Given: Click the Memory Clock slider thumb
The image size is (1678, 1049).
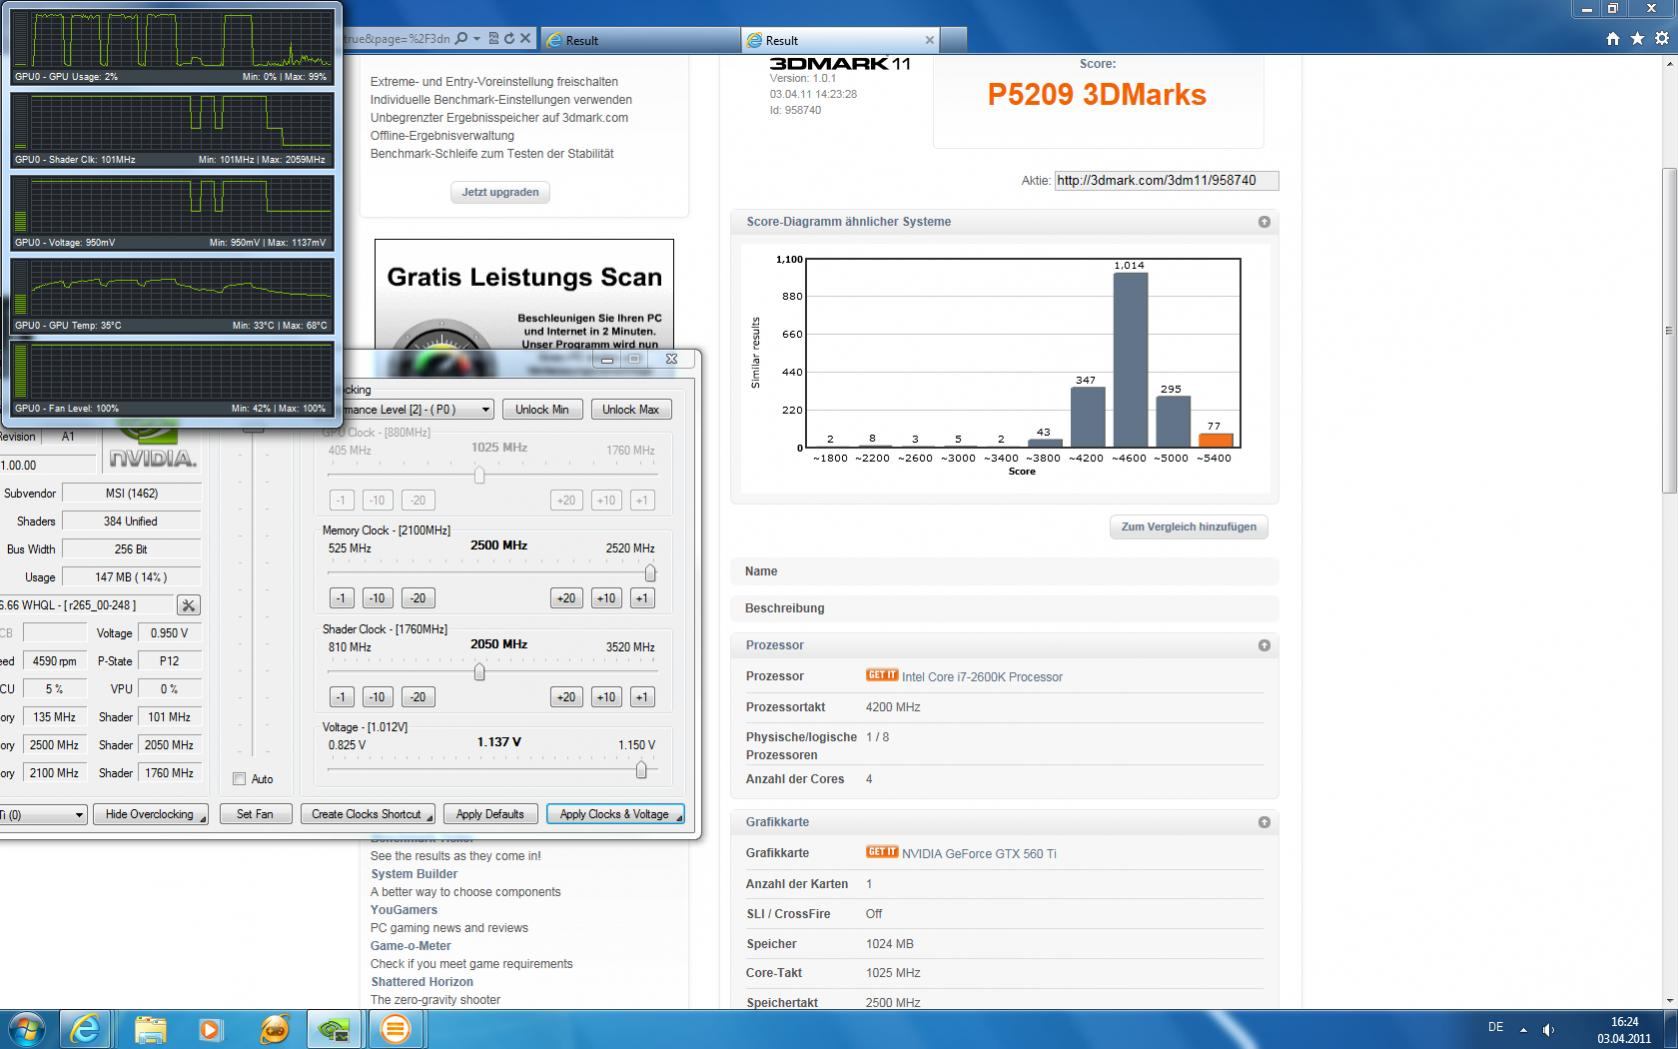Looking at the screenshot, I should click(x=650, y=573).
